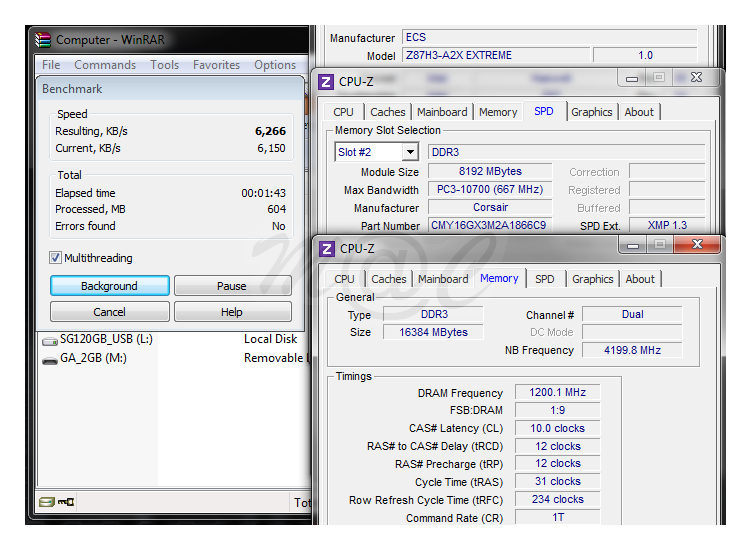Open the Commands menu in WinRAR

(x=105, y=65)
